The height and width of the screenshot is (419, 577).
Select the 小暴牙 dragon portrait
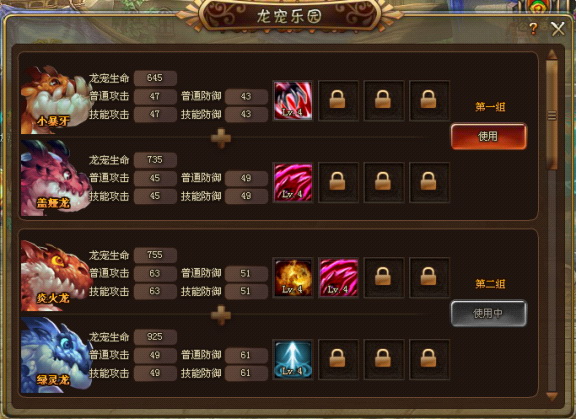click(54, 99)
